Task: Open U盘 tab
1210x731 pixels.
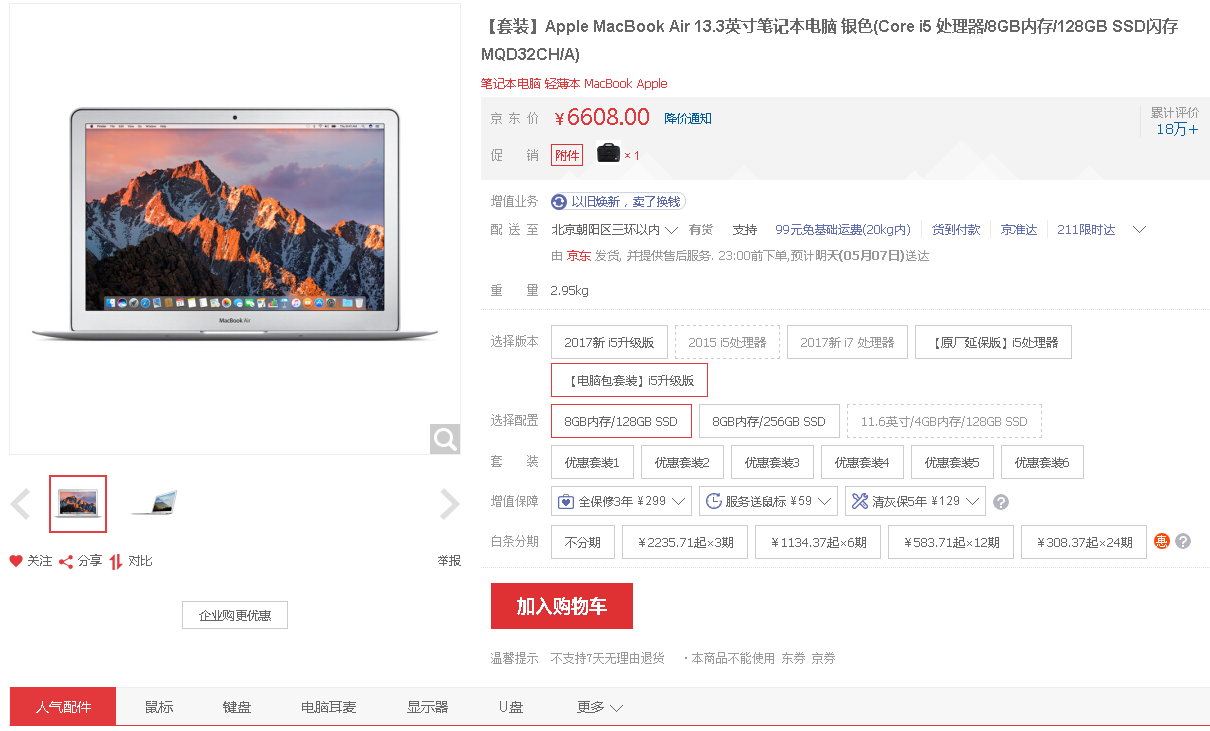Action: pyautogui.click(x=511, y=707)
